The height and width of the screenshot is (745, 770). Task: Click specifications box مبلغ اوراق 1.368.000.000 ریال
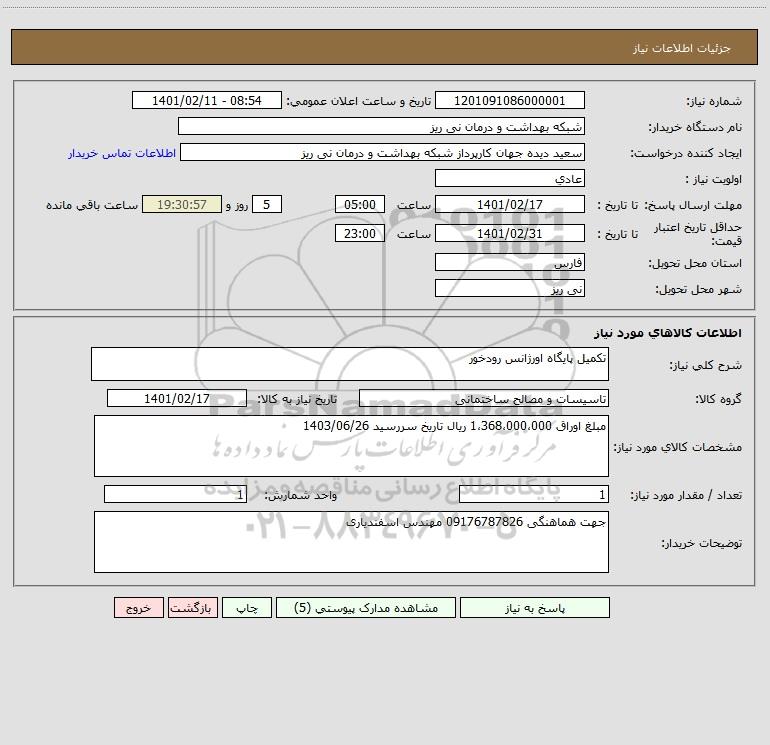pyautogui.click(x=351, y=446)
